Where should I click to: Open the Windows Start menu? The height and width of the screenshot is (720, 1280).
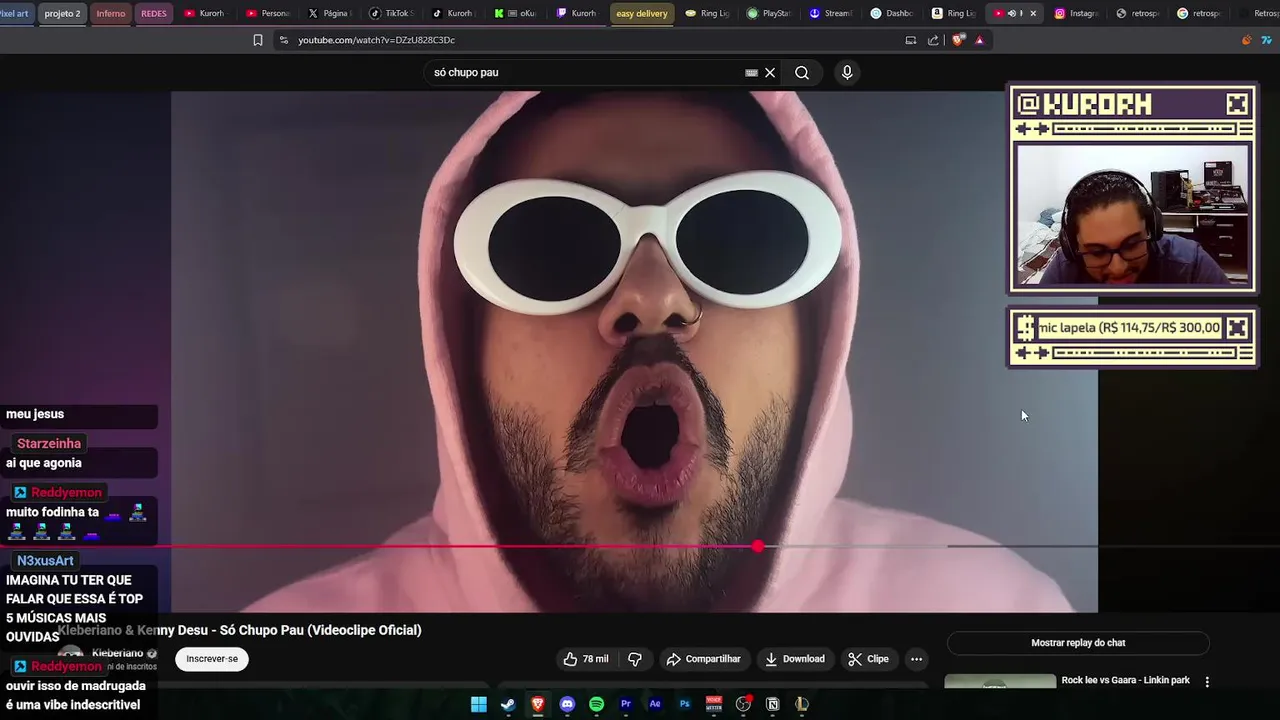479,704
